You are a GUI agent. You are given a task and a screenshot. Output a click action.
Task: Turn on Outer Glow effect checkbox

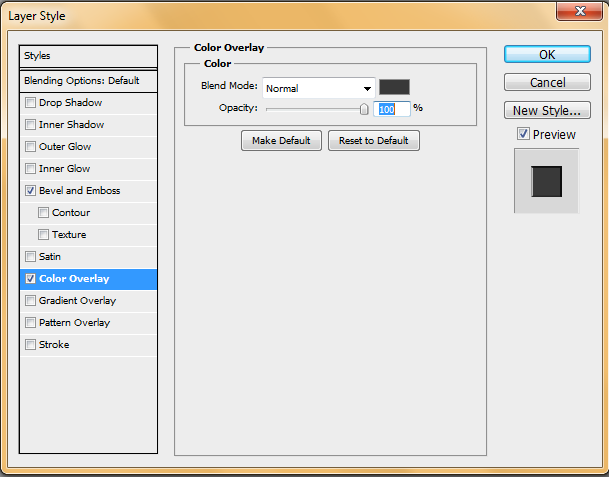point(30,147)
